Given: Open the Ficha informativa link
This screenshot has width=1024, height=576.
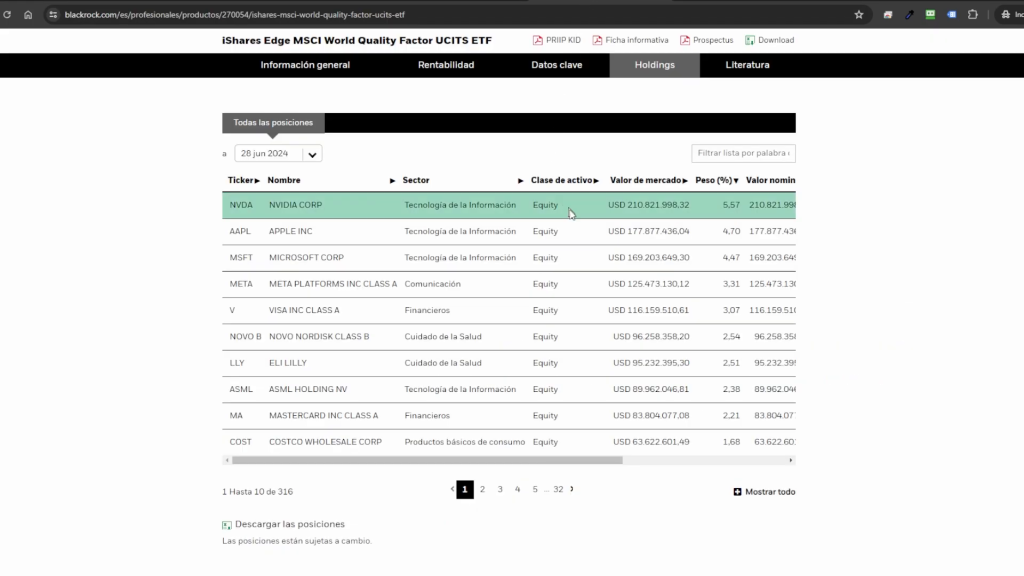Looking at the screenshot, I should tap(637, 40).
